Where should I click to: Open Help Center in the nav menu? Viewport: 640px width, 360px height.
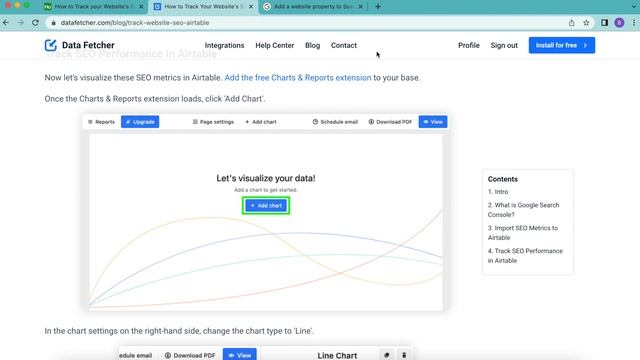pyautogui.click(x=275, y=45)
